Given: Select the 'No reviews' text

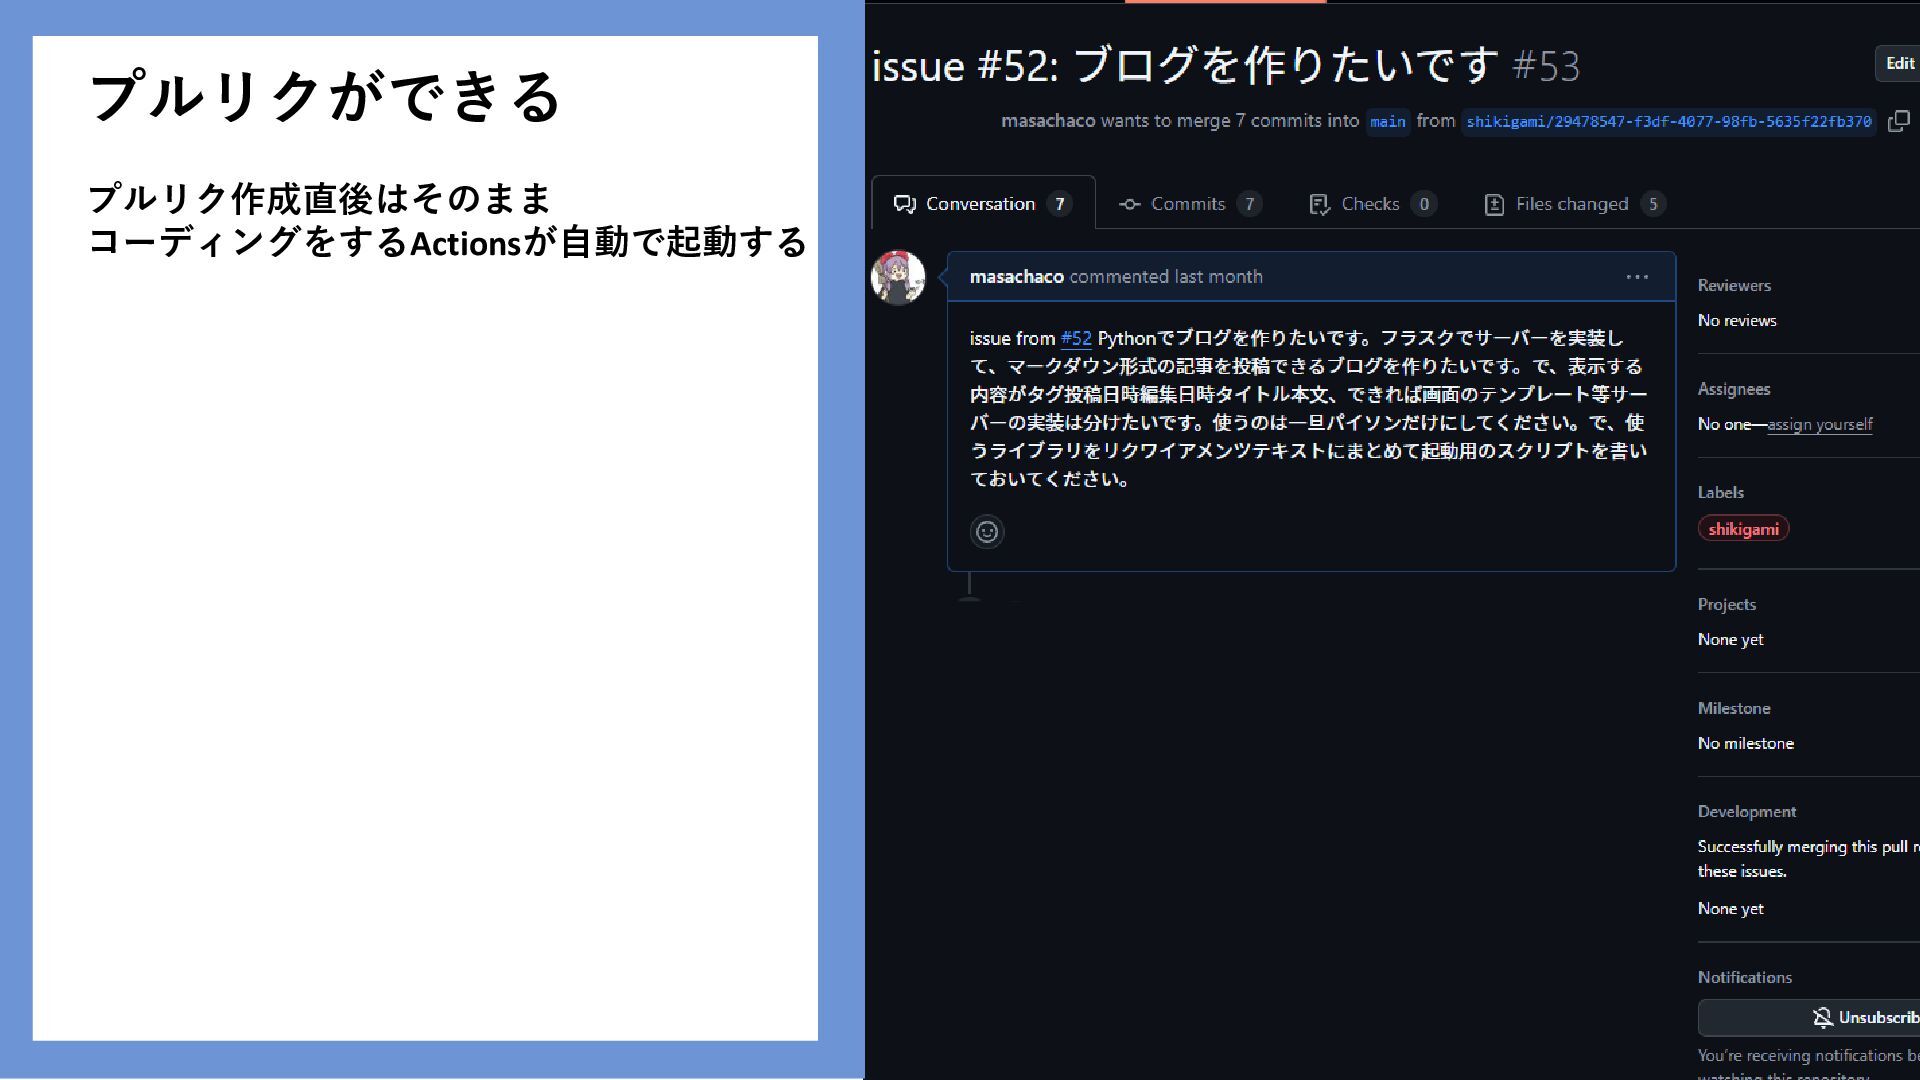Looking at the screenshot, I should pyautogui.click(x=1737, y=320).
